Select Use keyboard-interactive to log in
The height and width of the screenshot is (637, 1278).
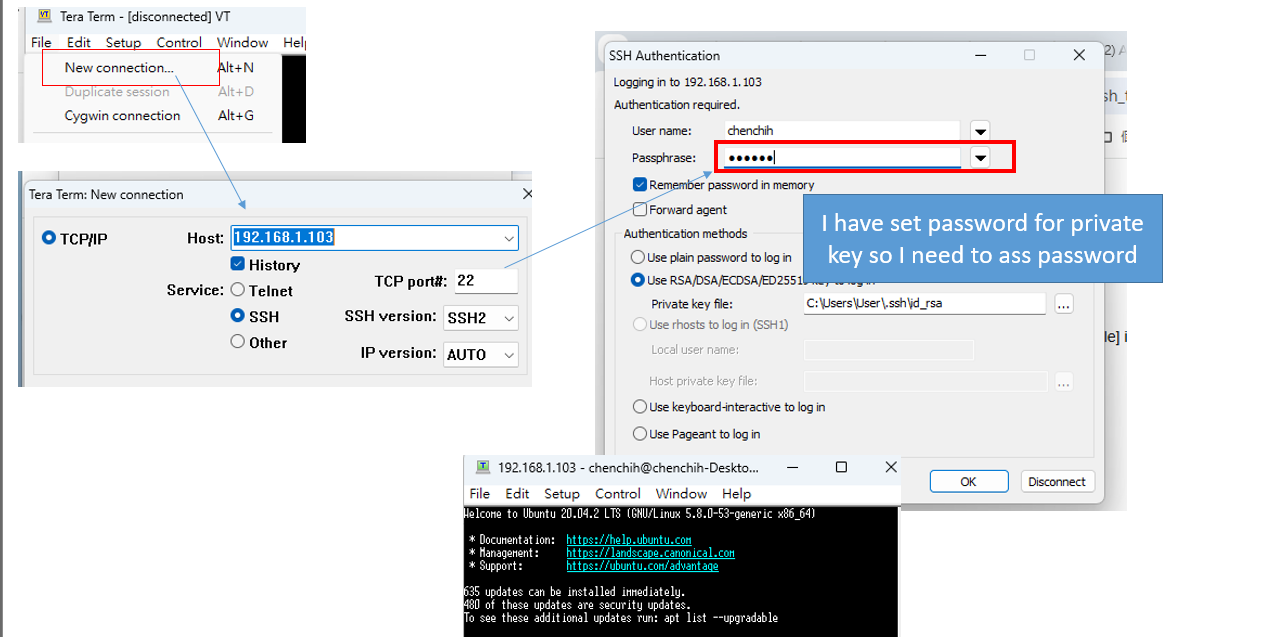640,407
